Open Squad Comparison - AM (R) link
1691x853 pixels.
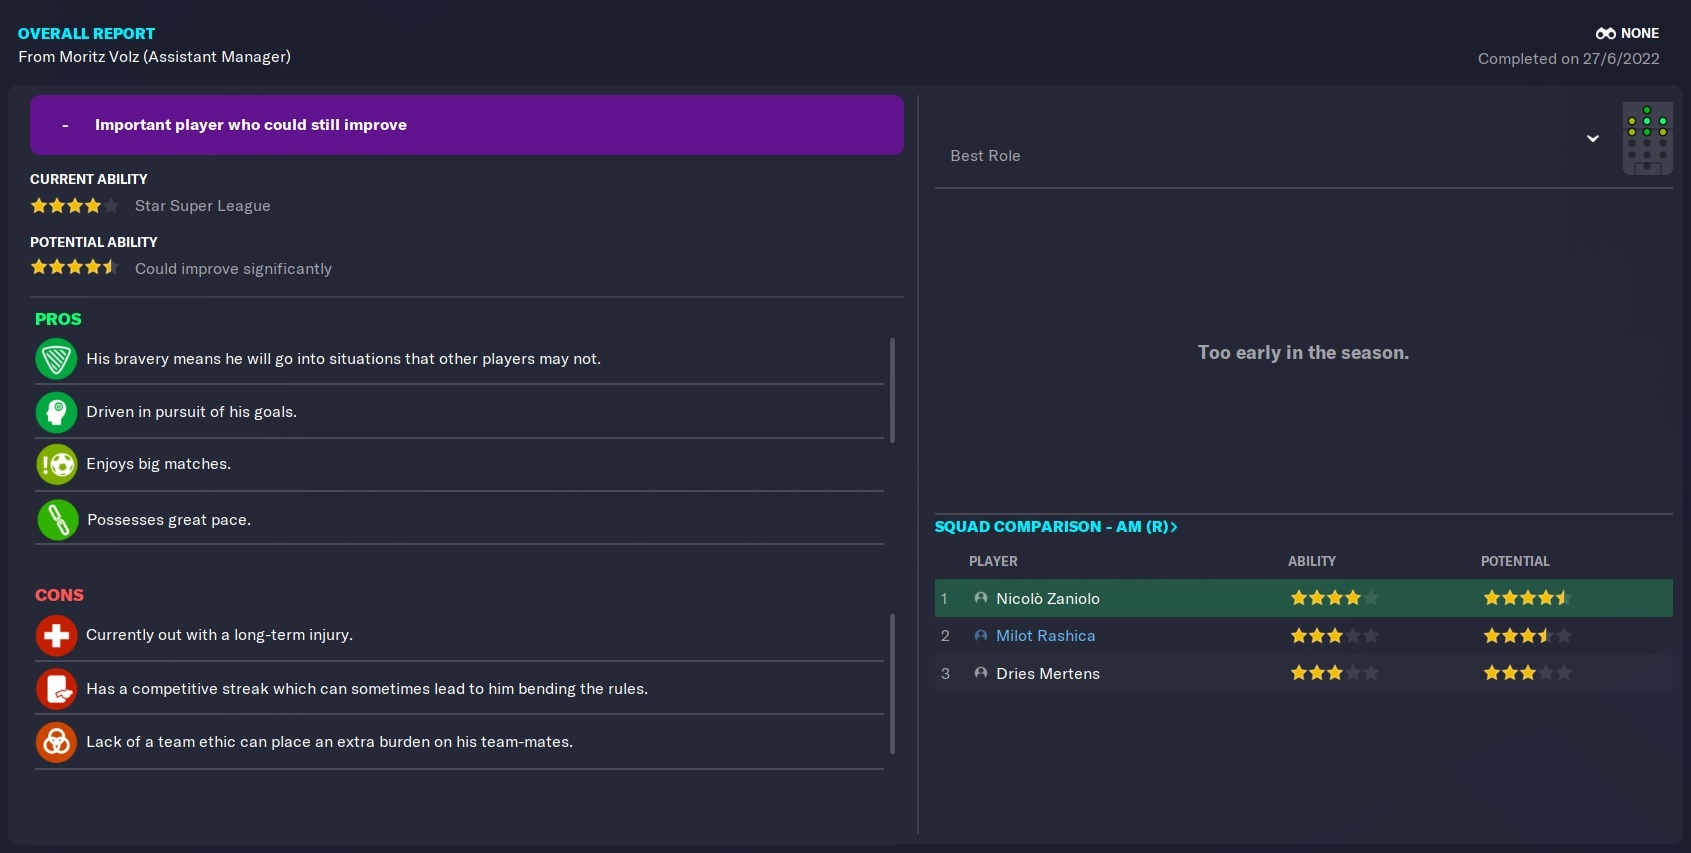tap(1055, 527)
